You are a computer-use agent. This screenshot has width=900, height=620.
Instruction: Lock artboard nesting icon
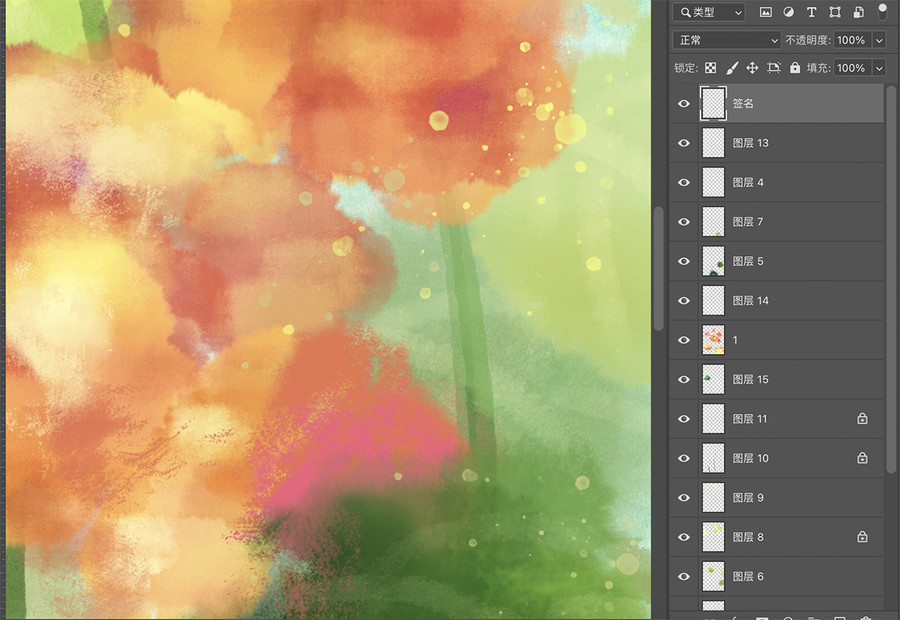pos(774,68)
